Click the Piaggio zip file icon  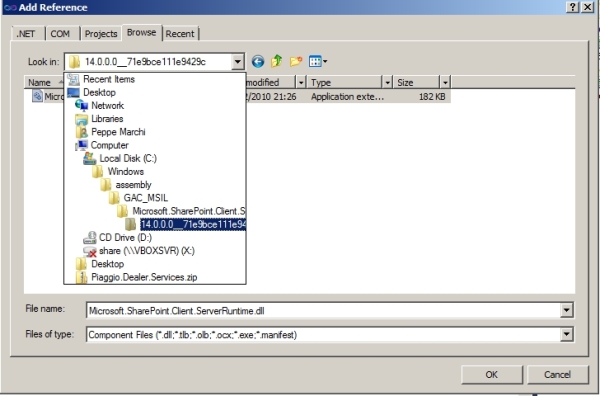[81, 277]
